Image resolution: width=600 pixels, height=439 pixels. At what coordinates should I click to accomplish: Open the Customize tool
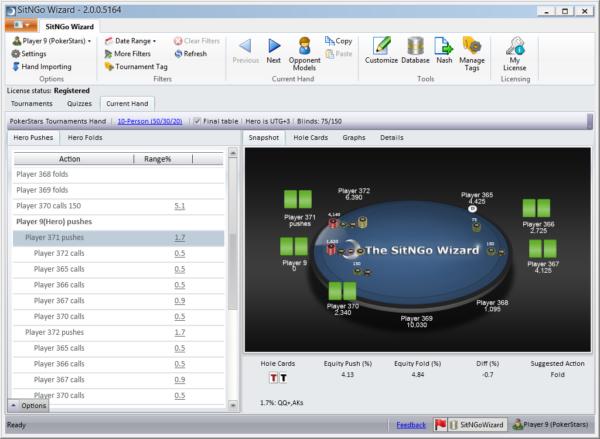tap(380, 50)
